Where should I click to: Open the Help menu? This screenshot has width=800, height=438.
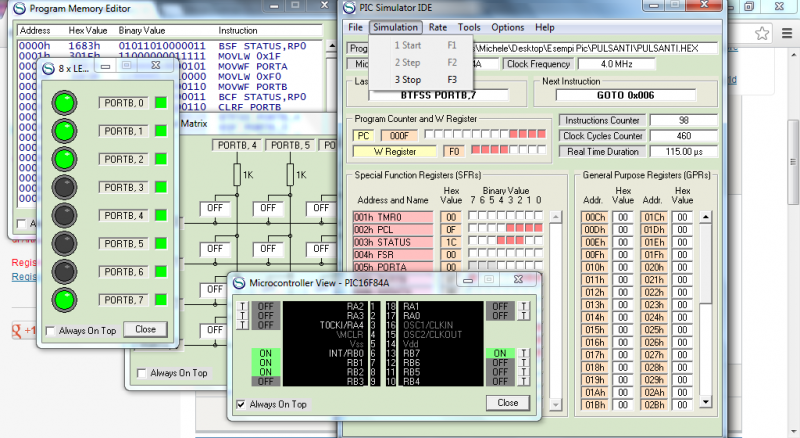pos(545,28)
